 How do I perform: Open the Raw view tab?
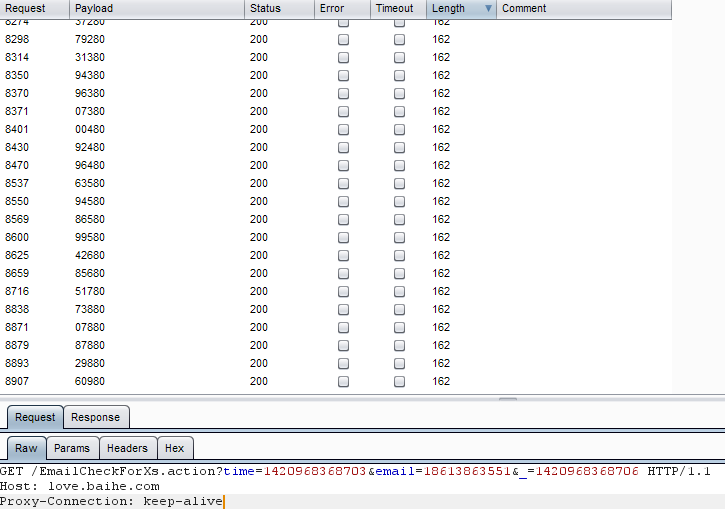pyautogui.click(x=26, y=448)
